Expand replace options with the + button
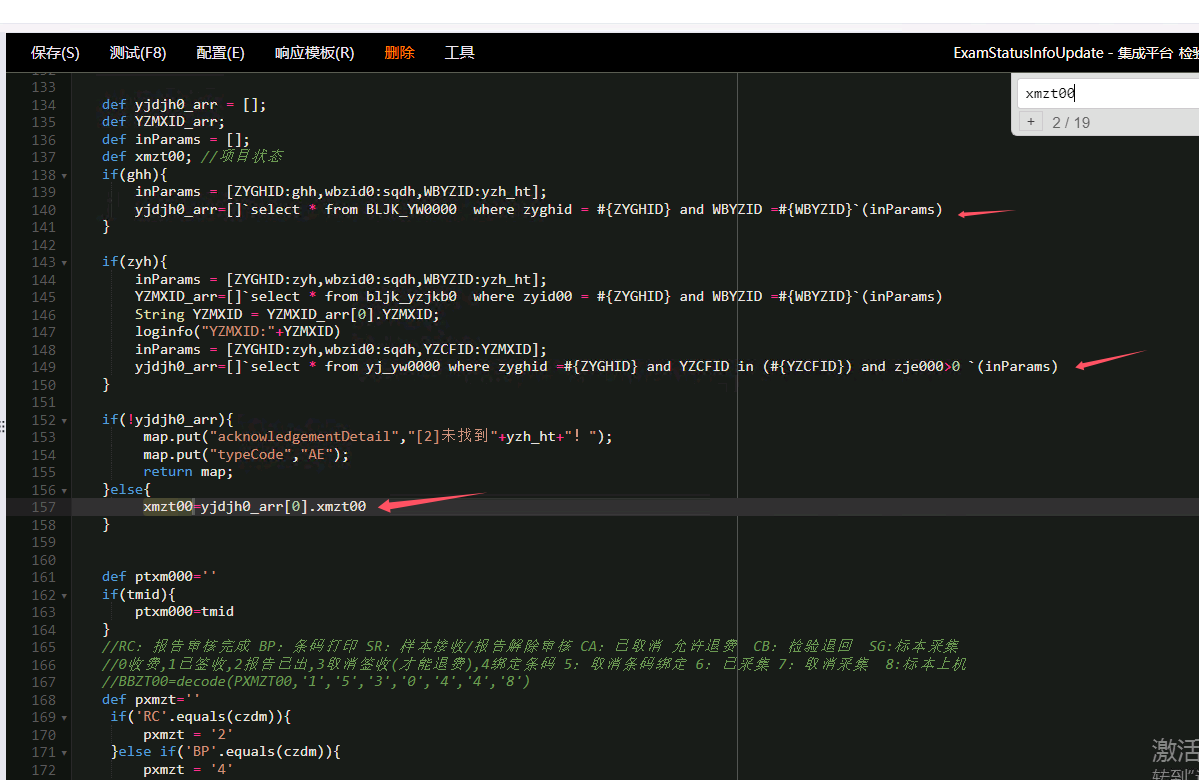 click(1031, 122)
